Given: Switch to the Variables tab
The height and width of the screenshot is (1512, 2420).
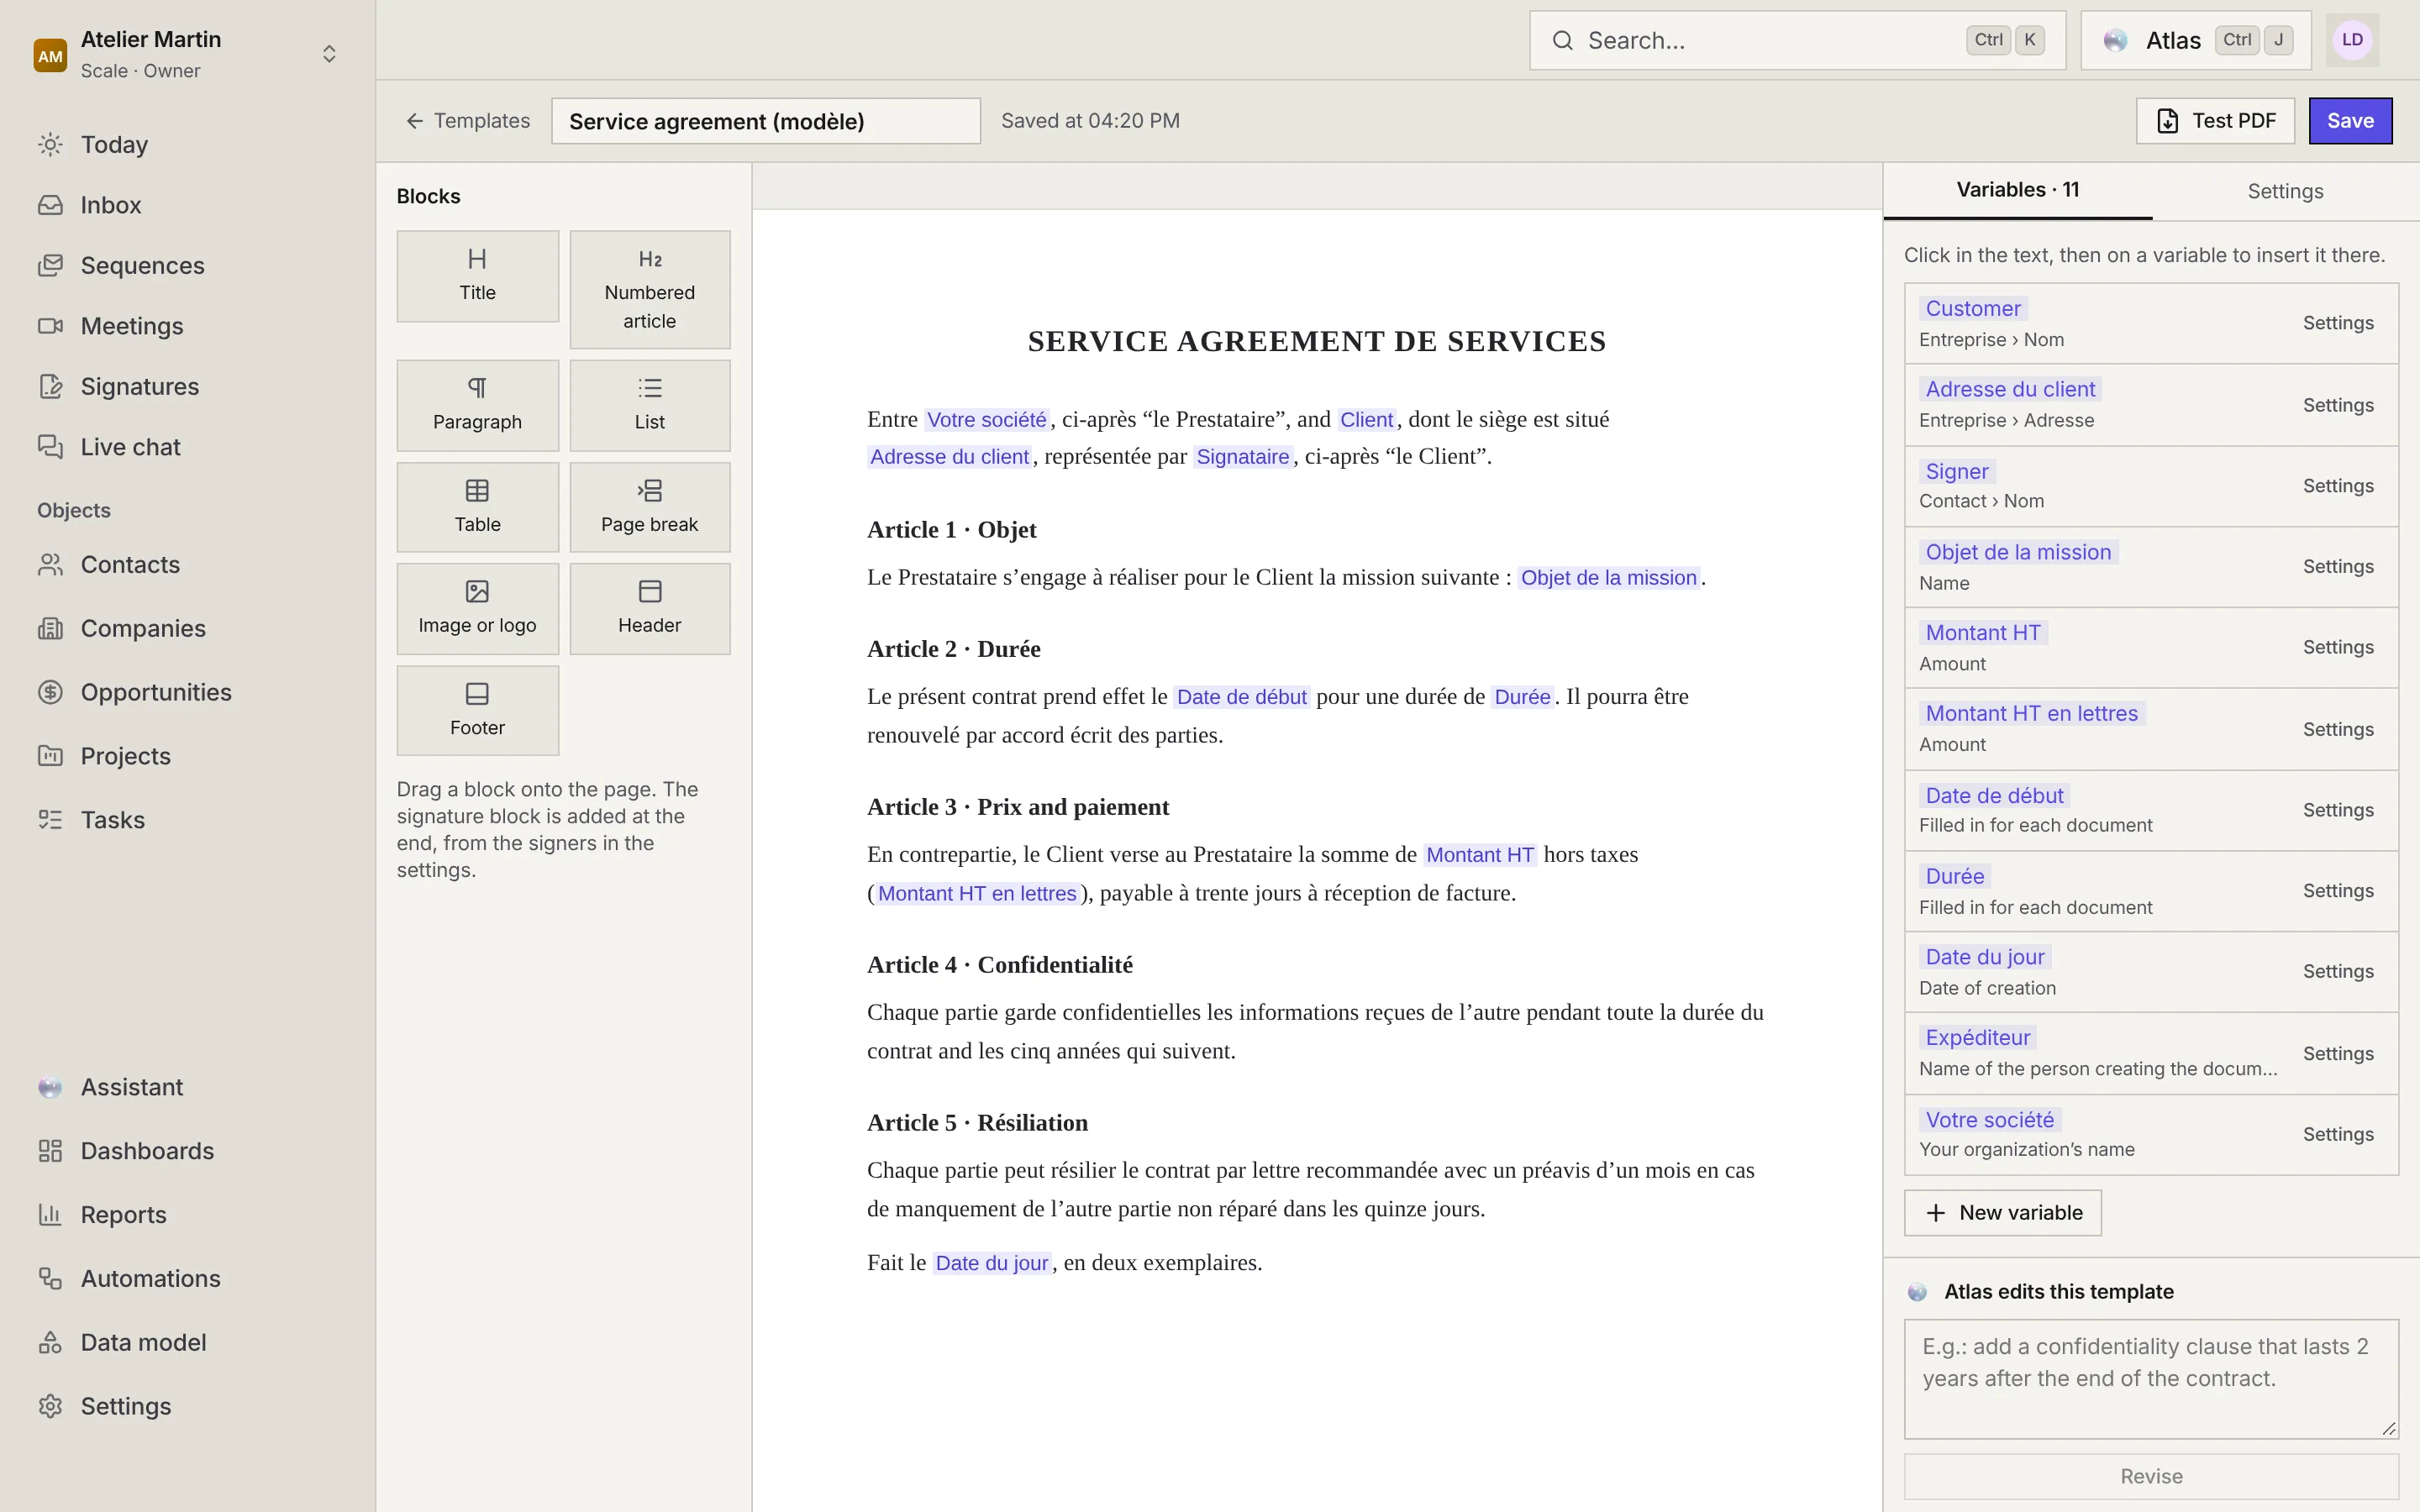Looking at the screenshot, I should (2017, 190).
